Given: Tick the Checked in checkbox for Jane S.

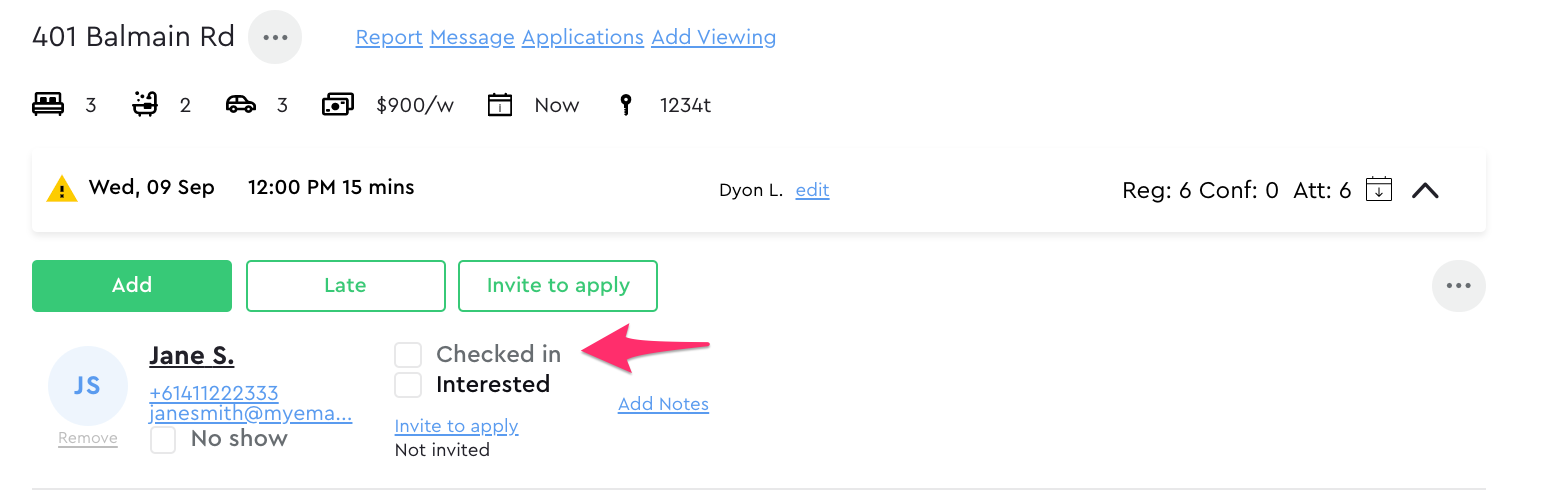Looking at the screenshot, I should (x=408, y=354).
